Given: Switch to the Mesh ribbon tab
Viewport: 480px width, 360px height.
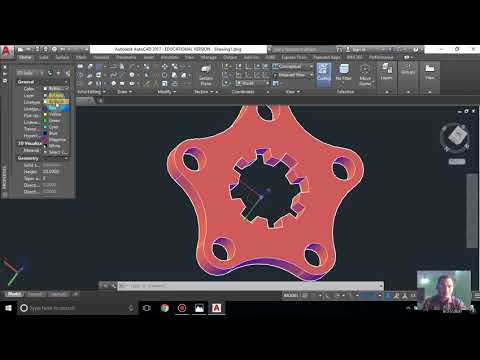Looking at the screenshot, I should (x=81, y=57).
